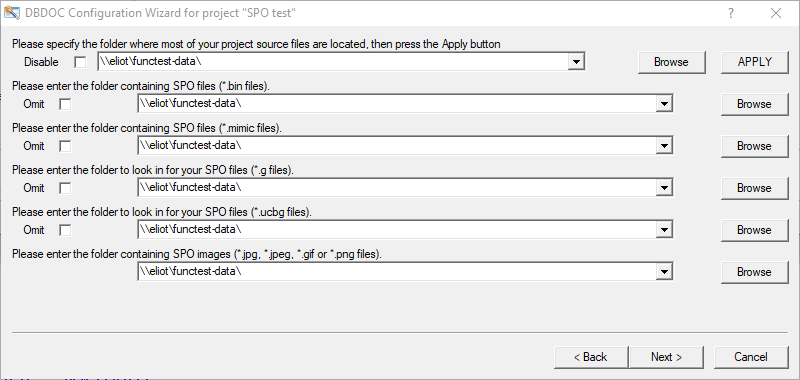The image size is (800, 380).
Task: Tick the Disable checkbox for the project source folder
Action: (80, 62)
